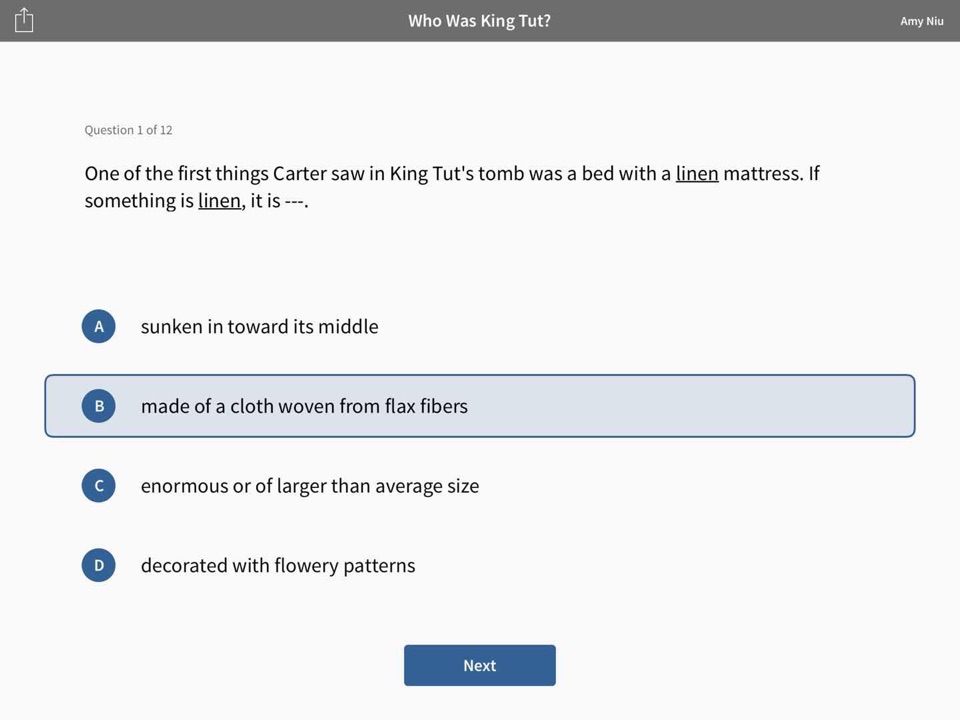Choose answer 'sunken in toward its middle'
960x720 pixels.
tap(260, 326)
